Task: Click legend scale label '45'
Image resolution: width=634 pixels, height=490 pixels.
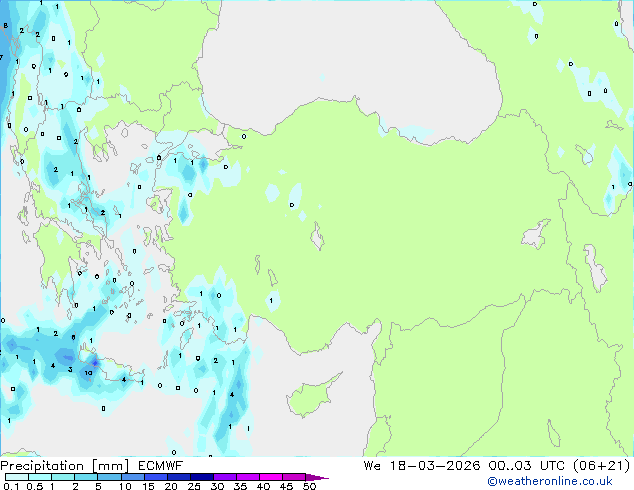Action: pyautogui.click(x=287, y=486)
